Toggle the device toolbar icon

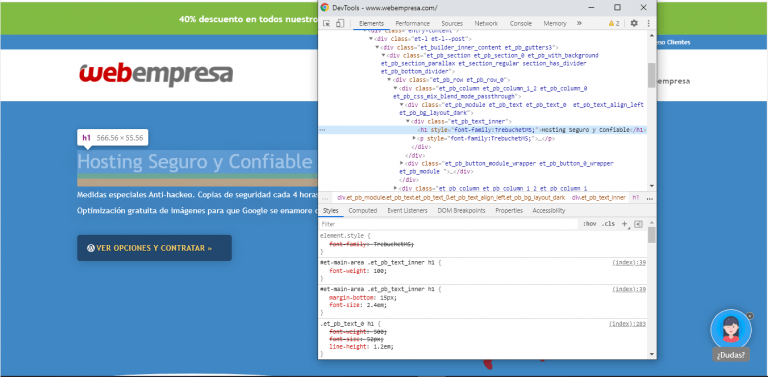(x=340, y=24)
